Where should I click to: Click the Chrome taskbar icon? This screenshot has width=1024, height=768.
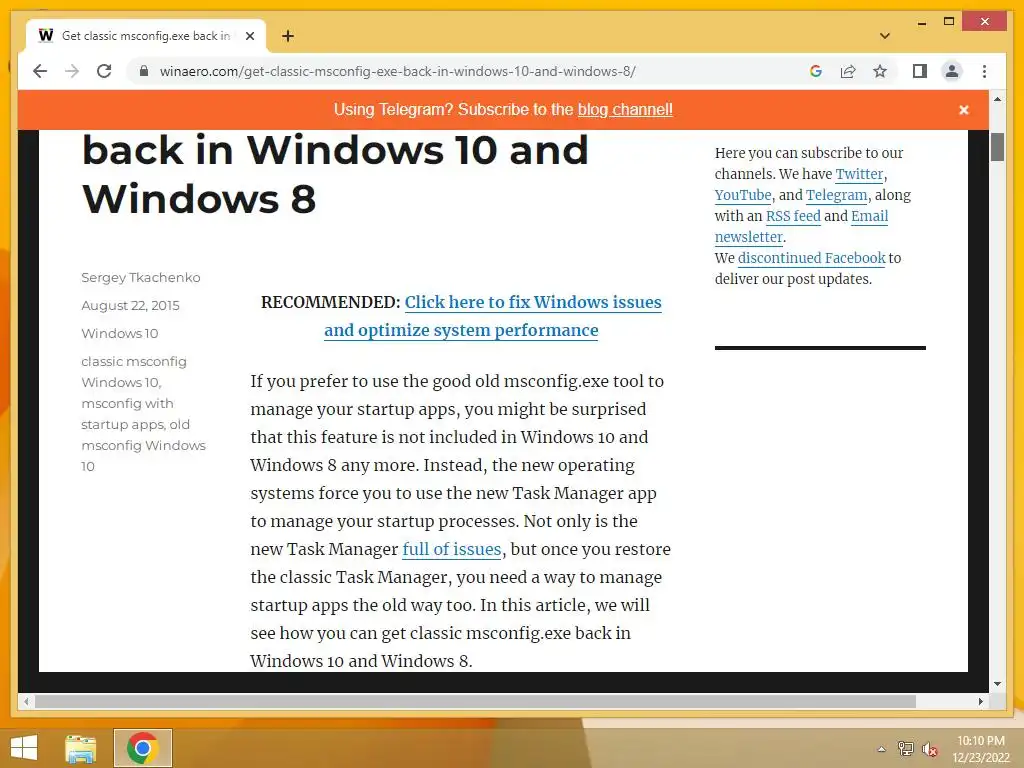click(142, 748)
